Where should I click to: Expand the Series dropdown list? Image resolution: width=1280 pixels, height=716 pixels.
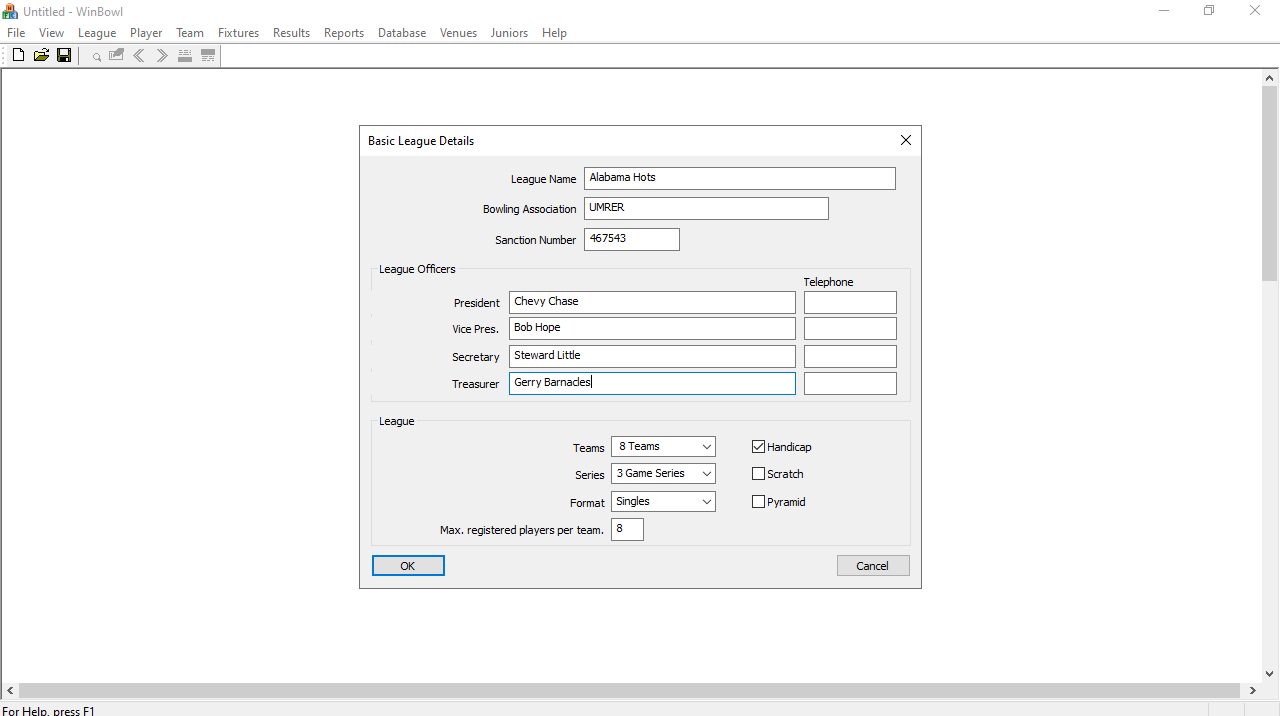pos(663,474)
